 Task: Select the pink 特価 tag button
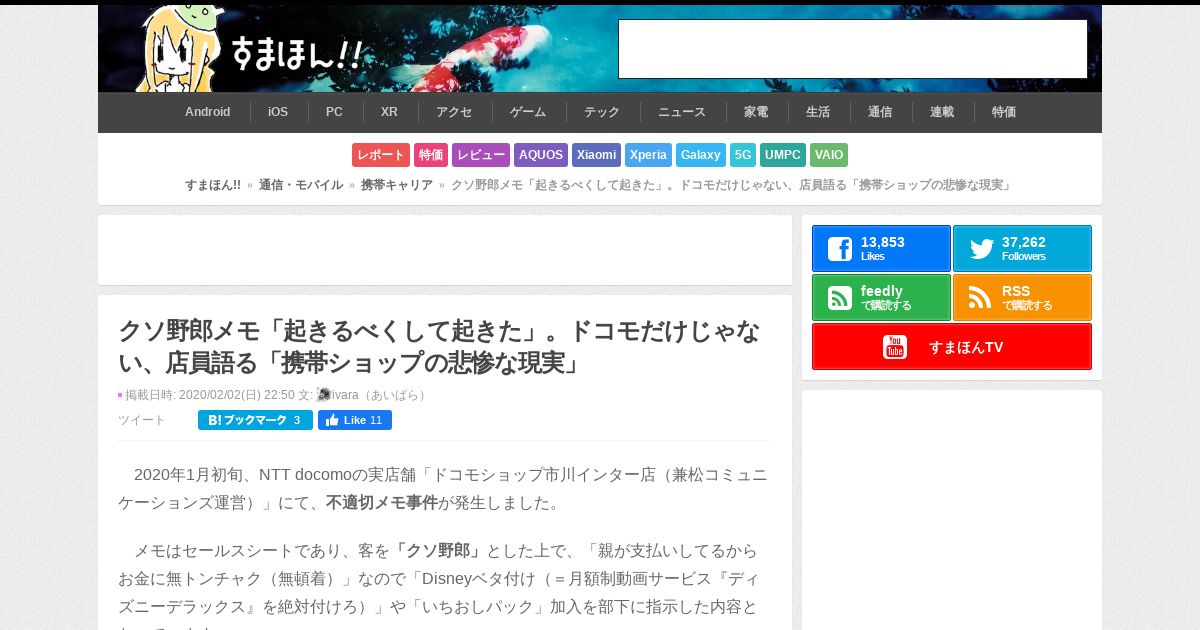click(431, 155)
